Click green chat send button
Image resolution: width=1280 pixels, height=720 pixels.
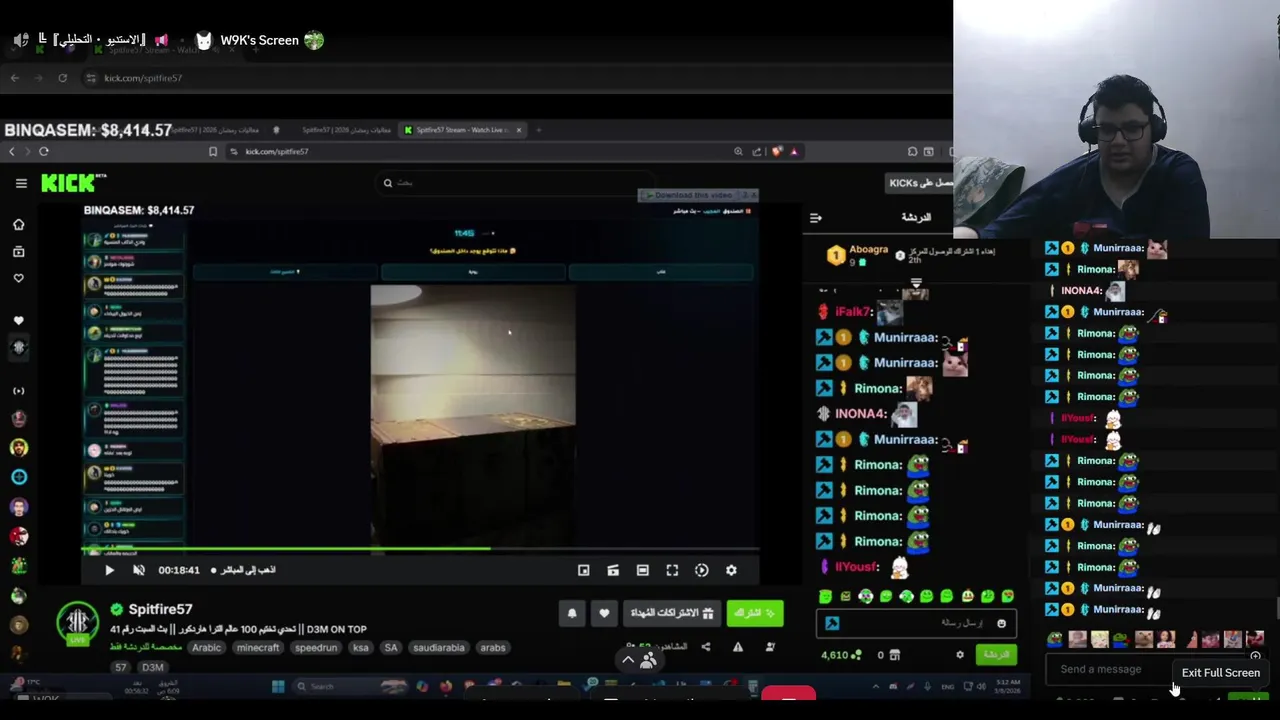[x=996, y=654]
